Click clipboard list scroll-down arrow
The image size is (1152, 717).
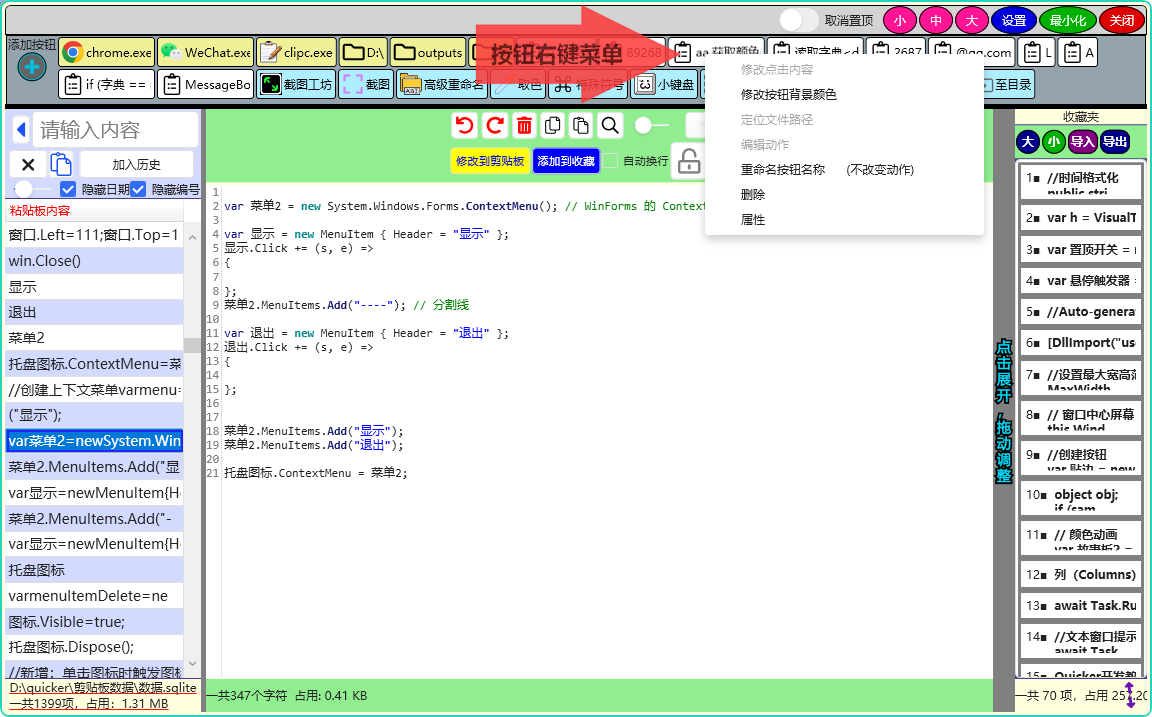[192, 663]
